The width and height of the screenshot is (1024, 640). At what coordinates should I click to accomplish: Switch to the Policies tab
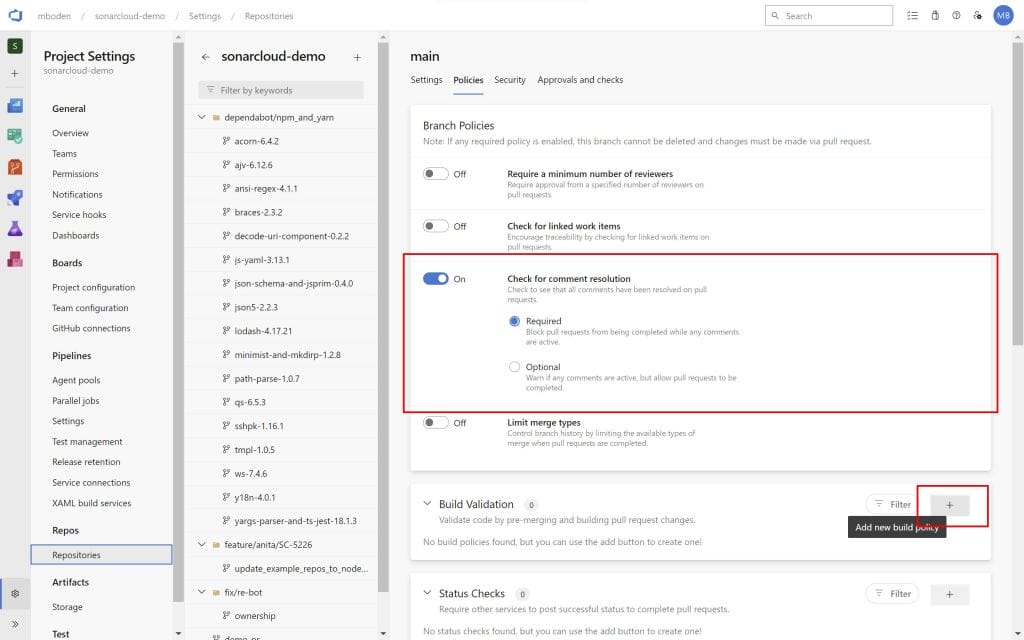tap(468, 80)
